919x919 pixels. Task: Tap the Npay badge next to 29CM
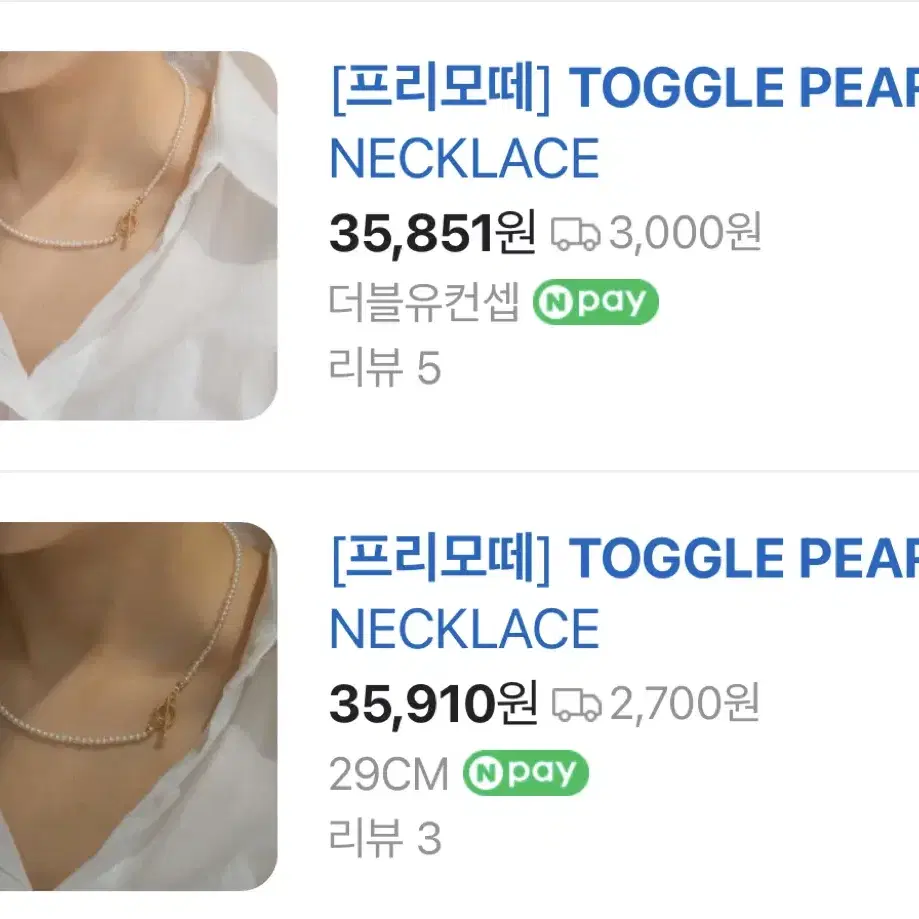coord(526,772)
